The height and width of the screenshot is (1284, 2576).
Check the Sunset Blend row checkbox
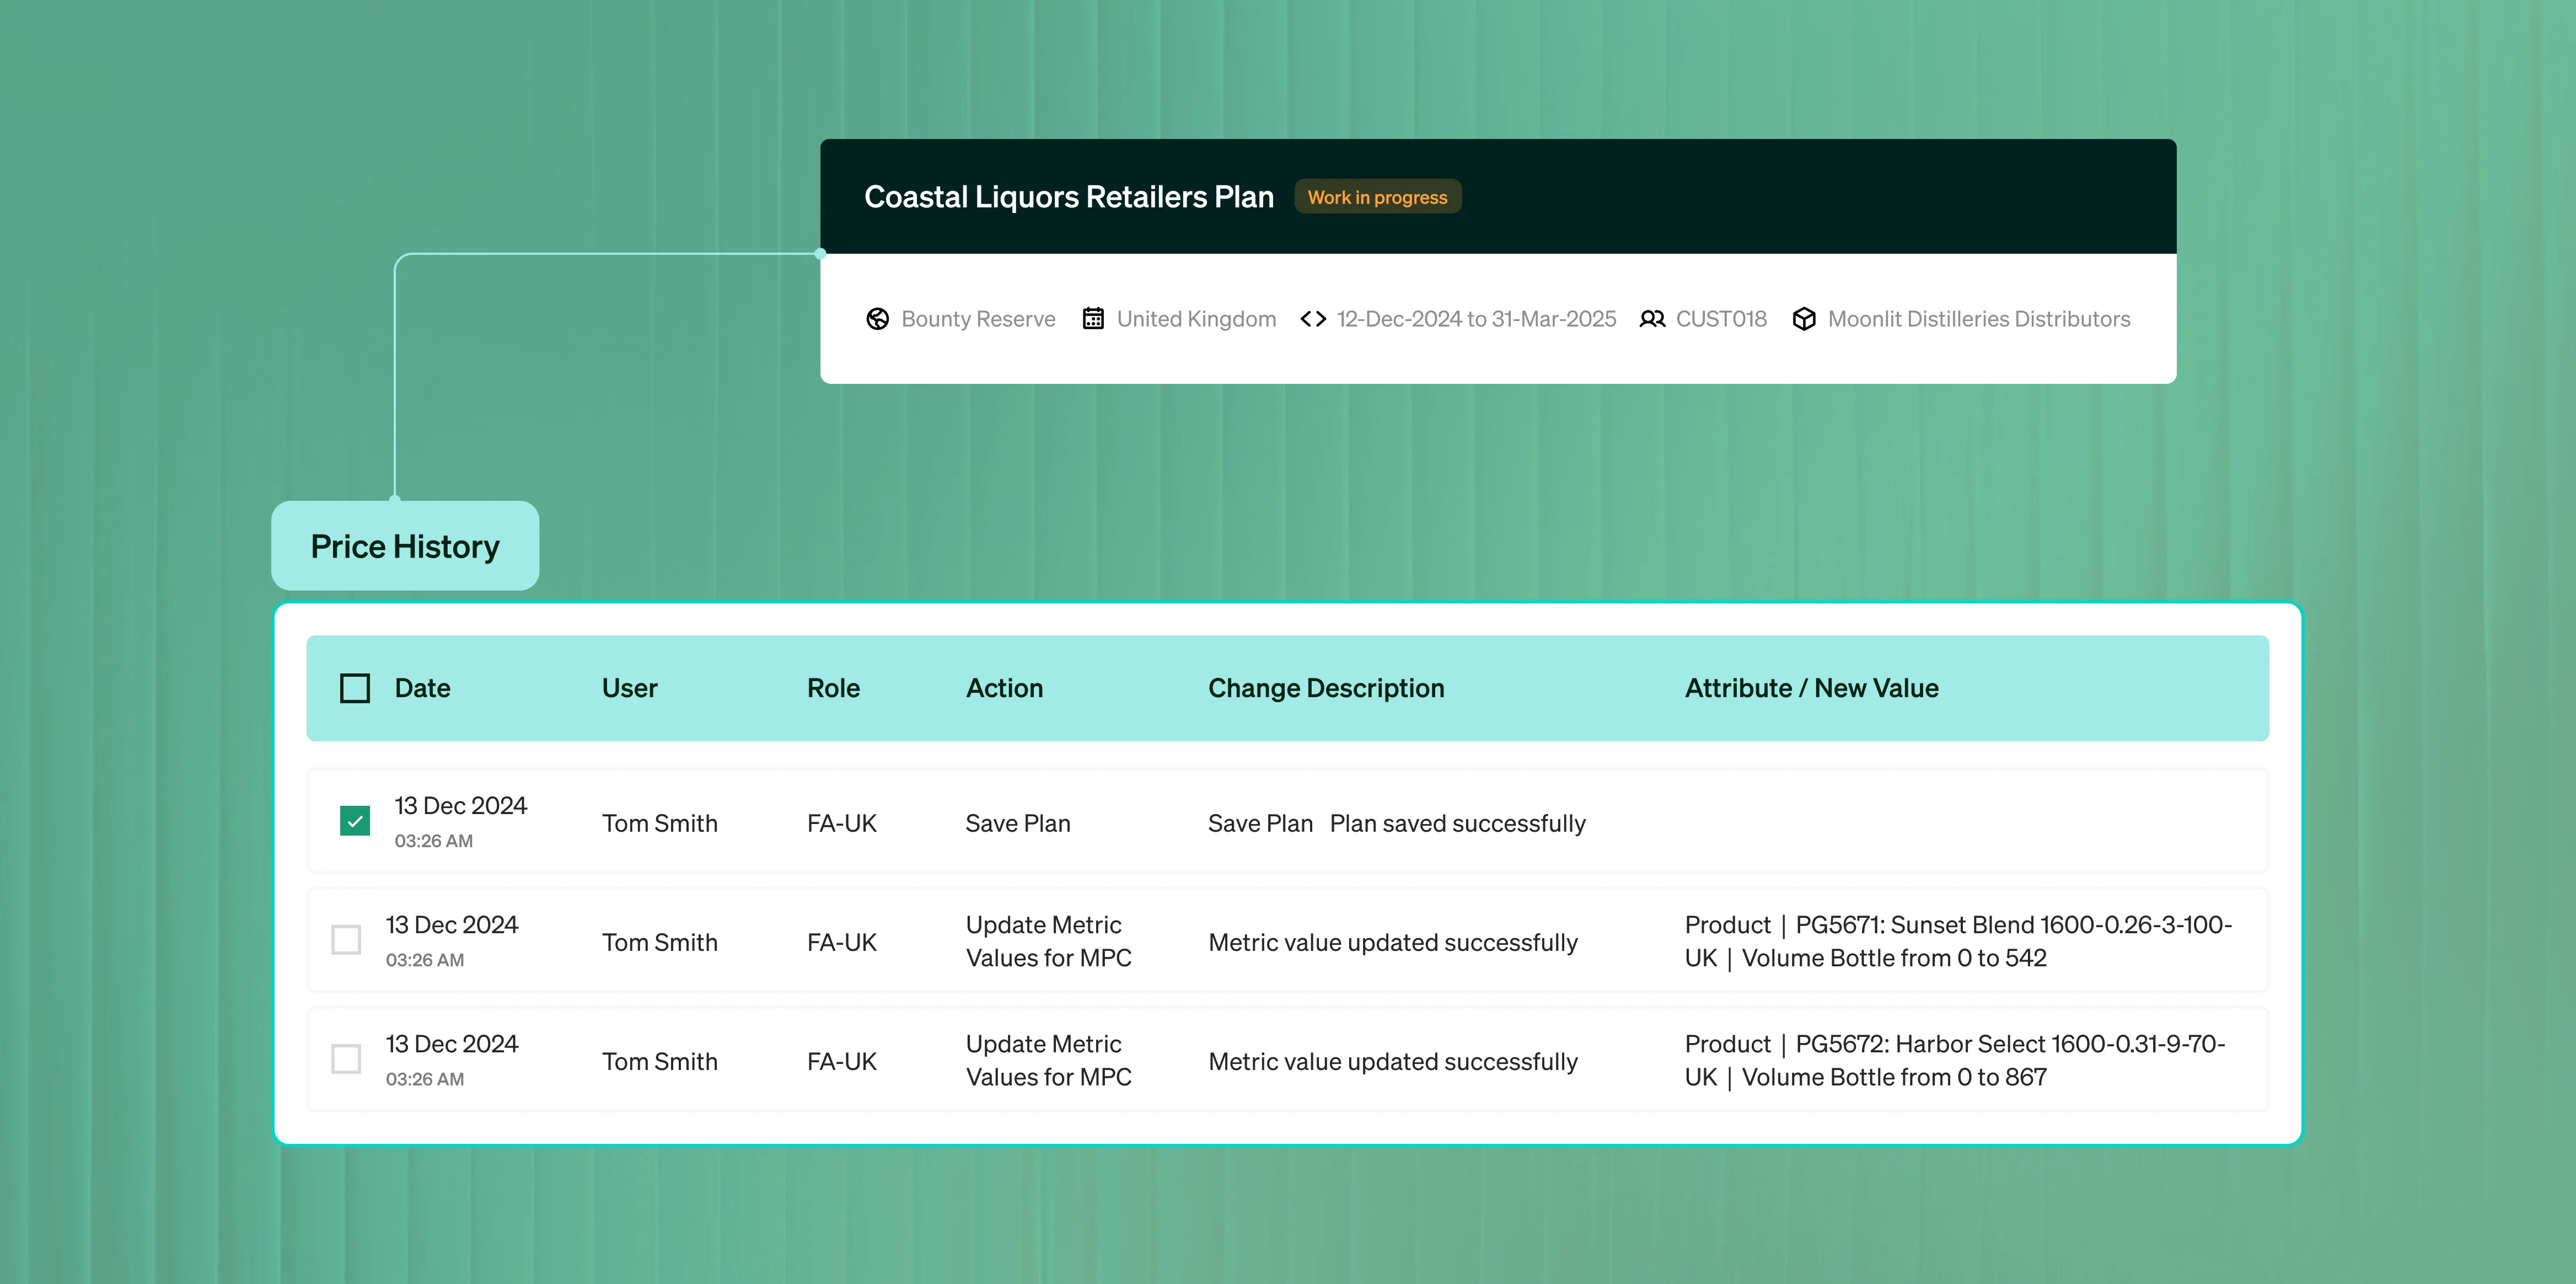(x=346, y=940)
